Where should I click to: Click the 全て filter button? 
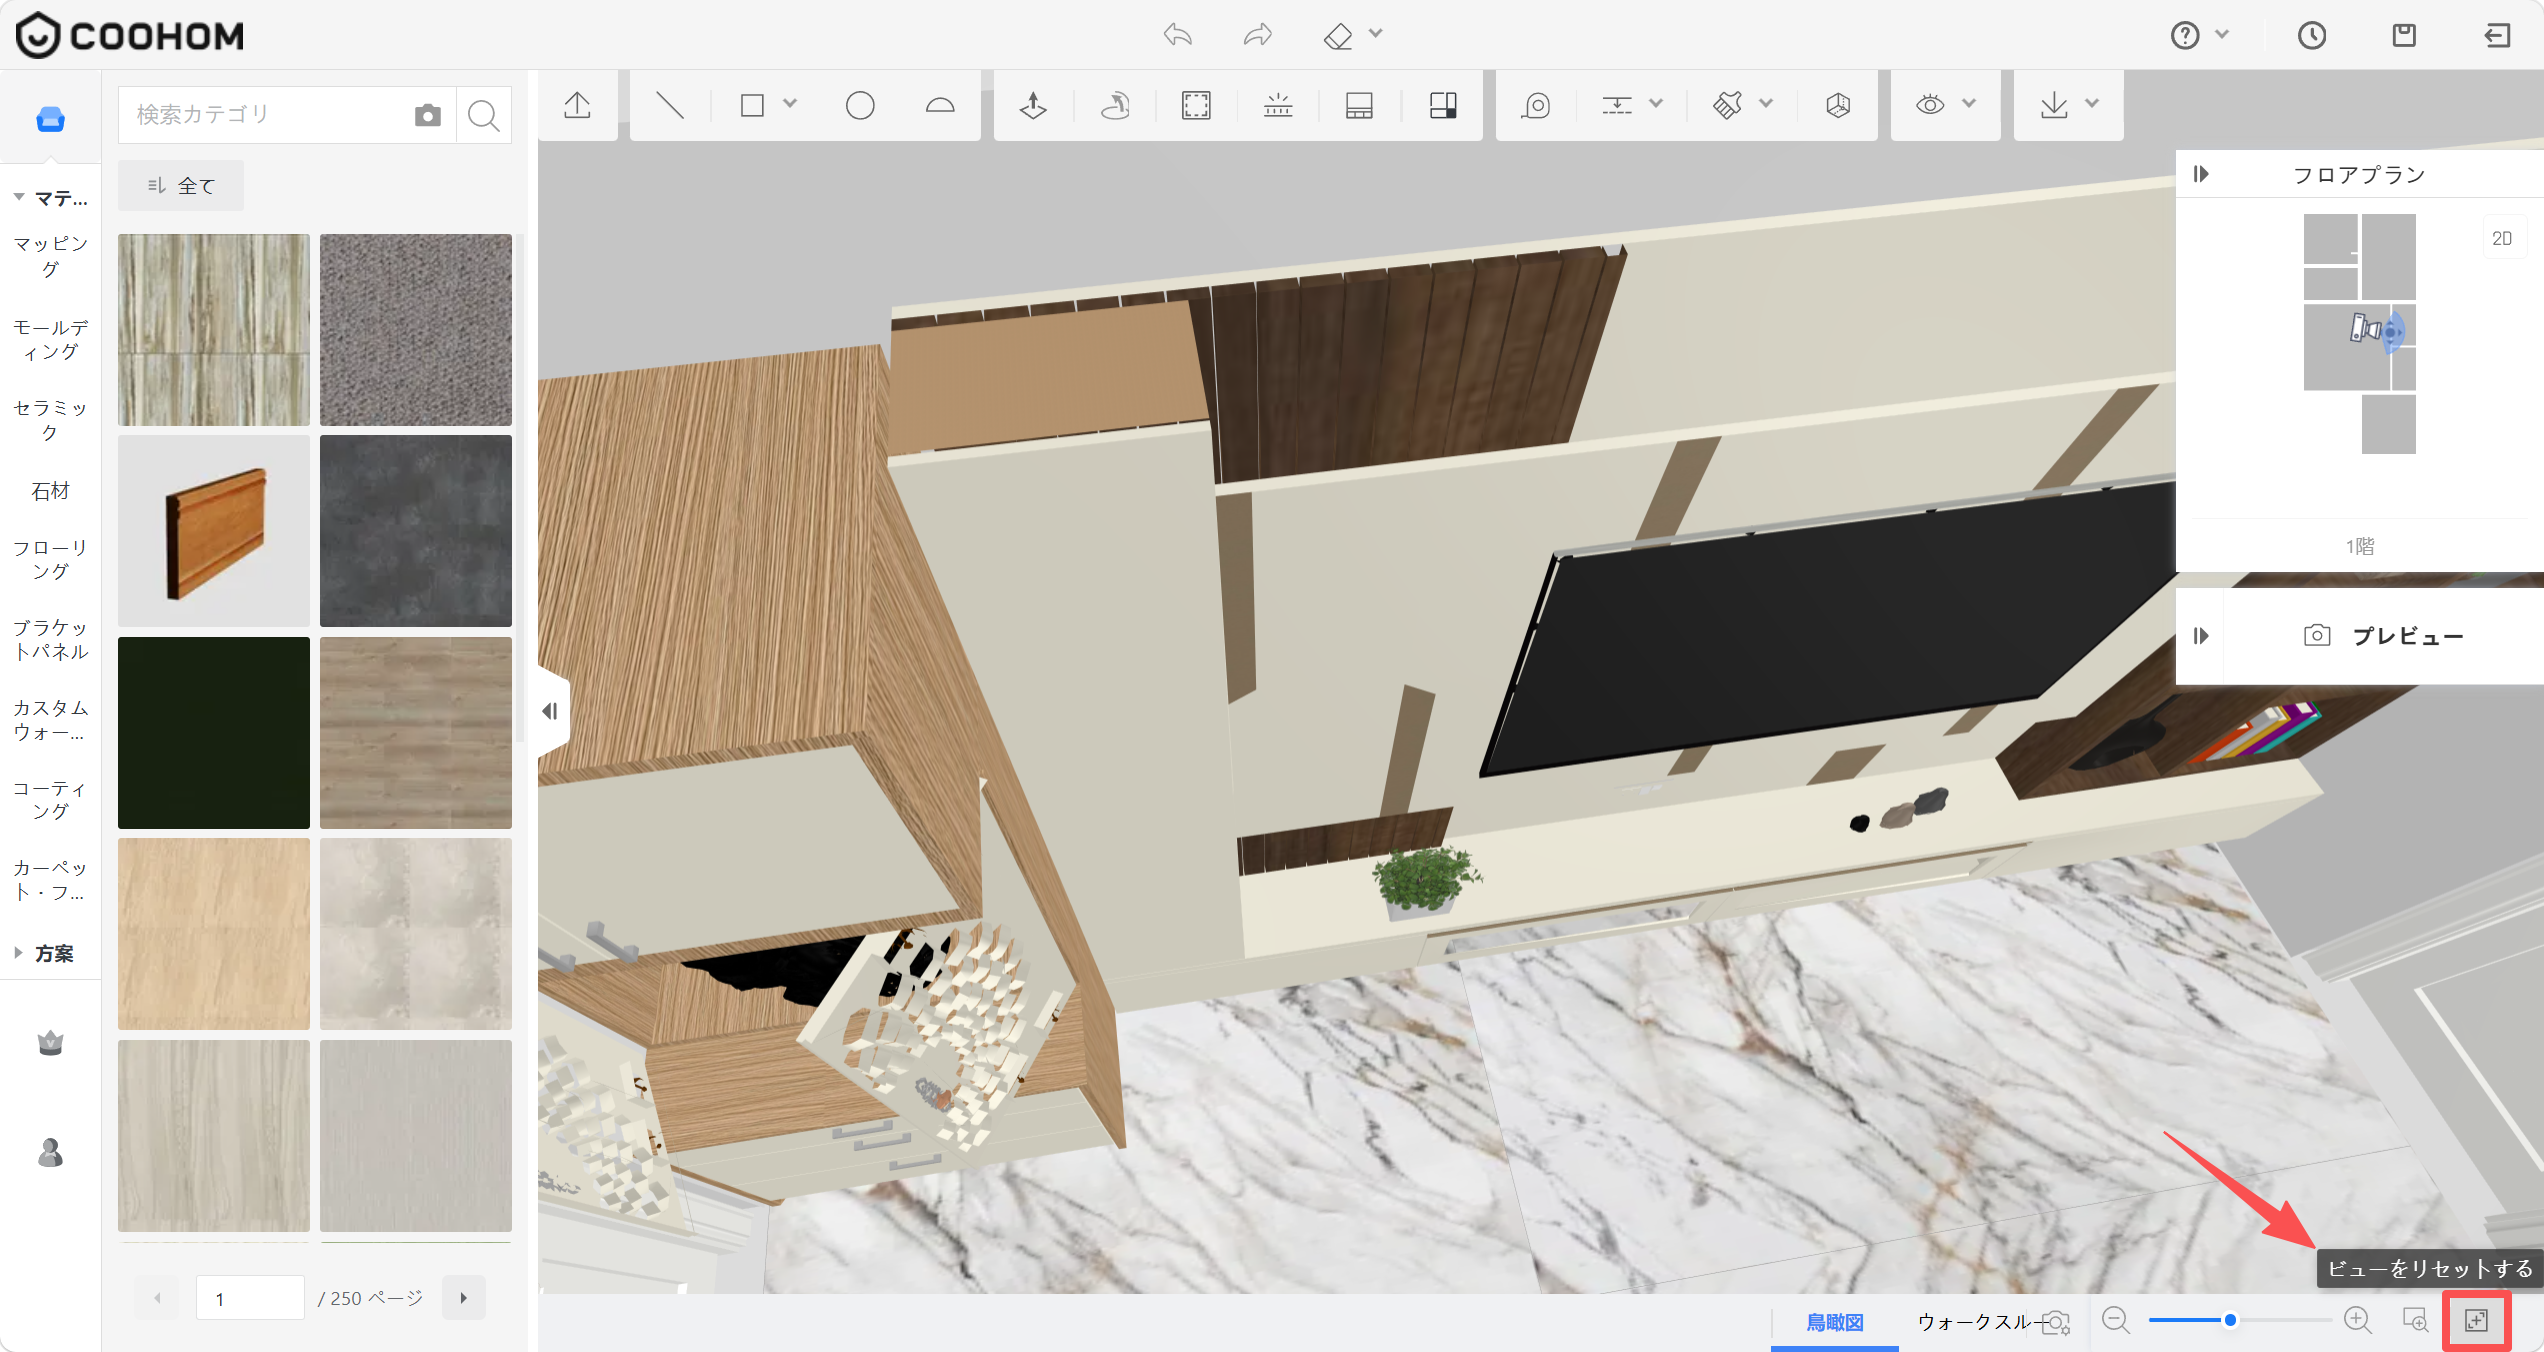[181, 186]
